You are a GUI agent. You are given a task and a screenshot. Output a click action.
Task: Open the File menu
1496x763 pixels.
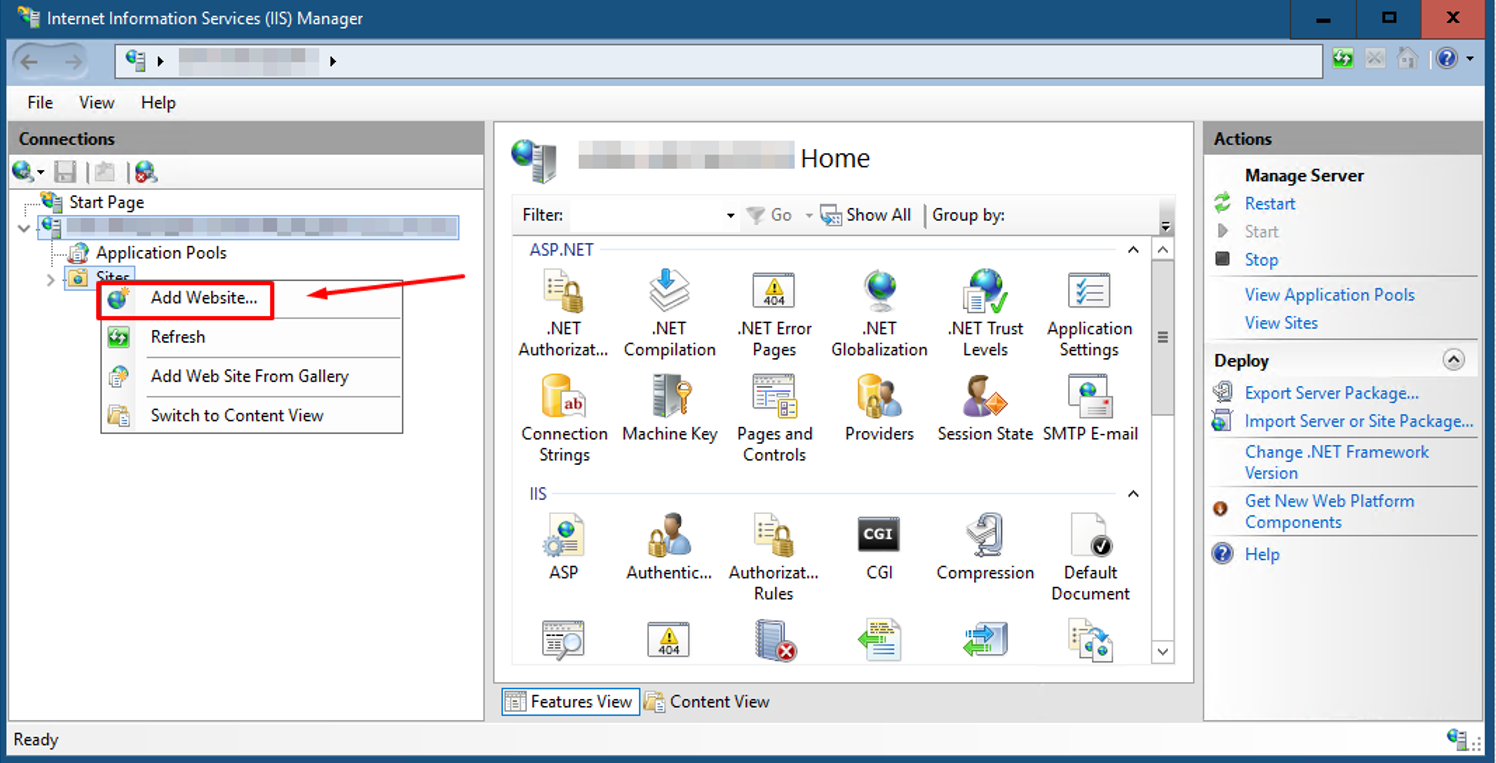coord(40,102)
